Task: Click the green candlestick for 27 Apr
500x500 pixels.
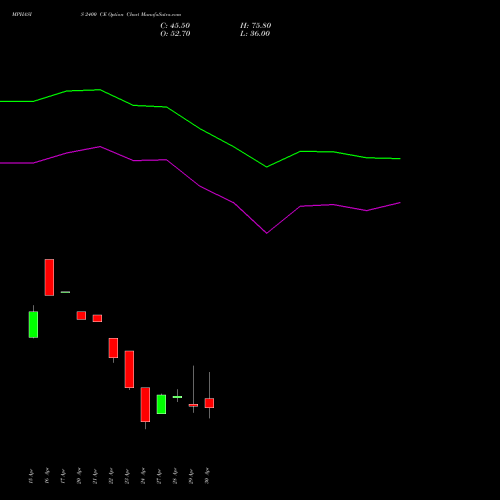Action: (161, 404)
